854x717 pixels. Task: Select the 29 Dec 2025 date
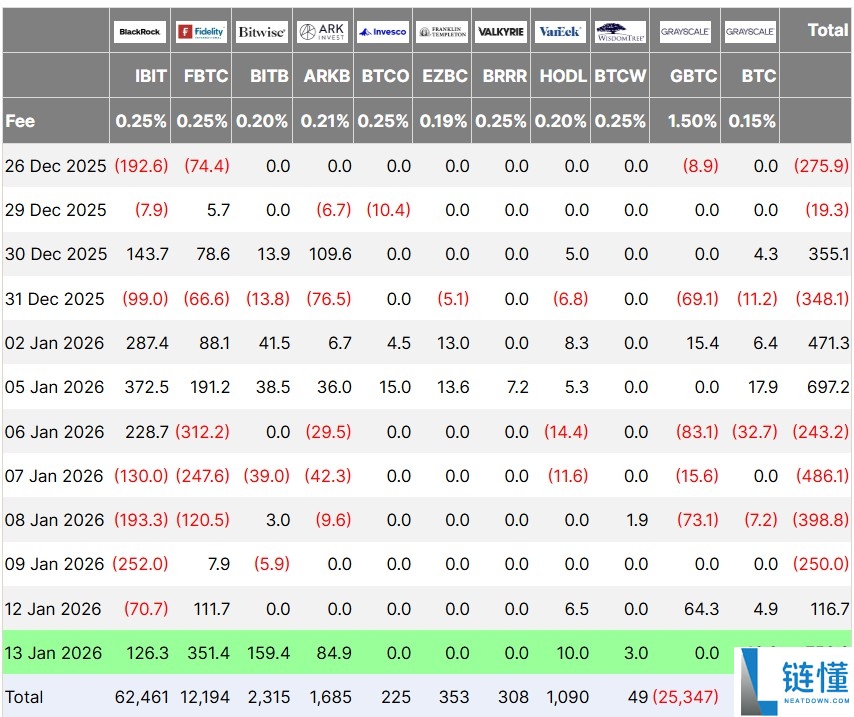[56, 210]
